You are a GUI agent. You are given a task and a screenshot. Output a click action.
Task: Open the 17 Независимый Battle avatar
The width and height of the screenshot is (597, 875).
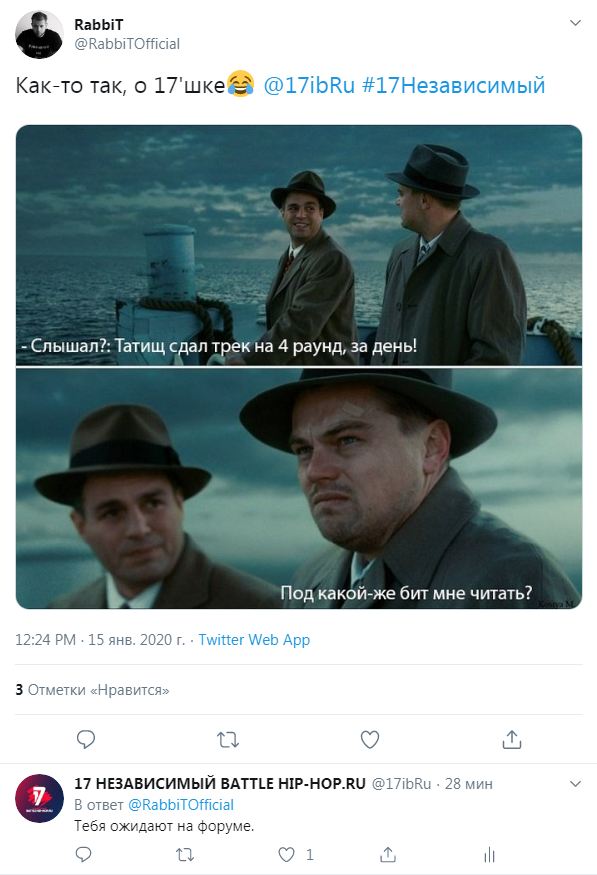(39, 798)
